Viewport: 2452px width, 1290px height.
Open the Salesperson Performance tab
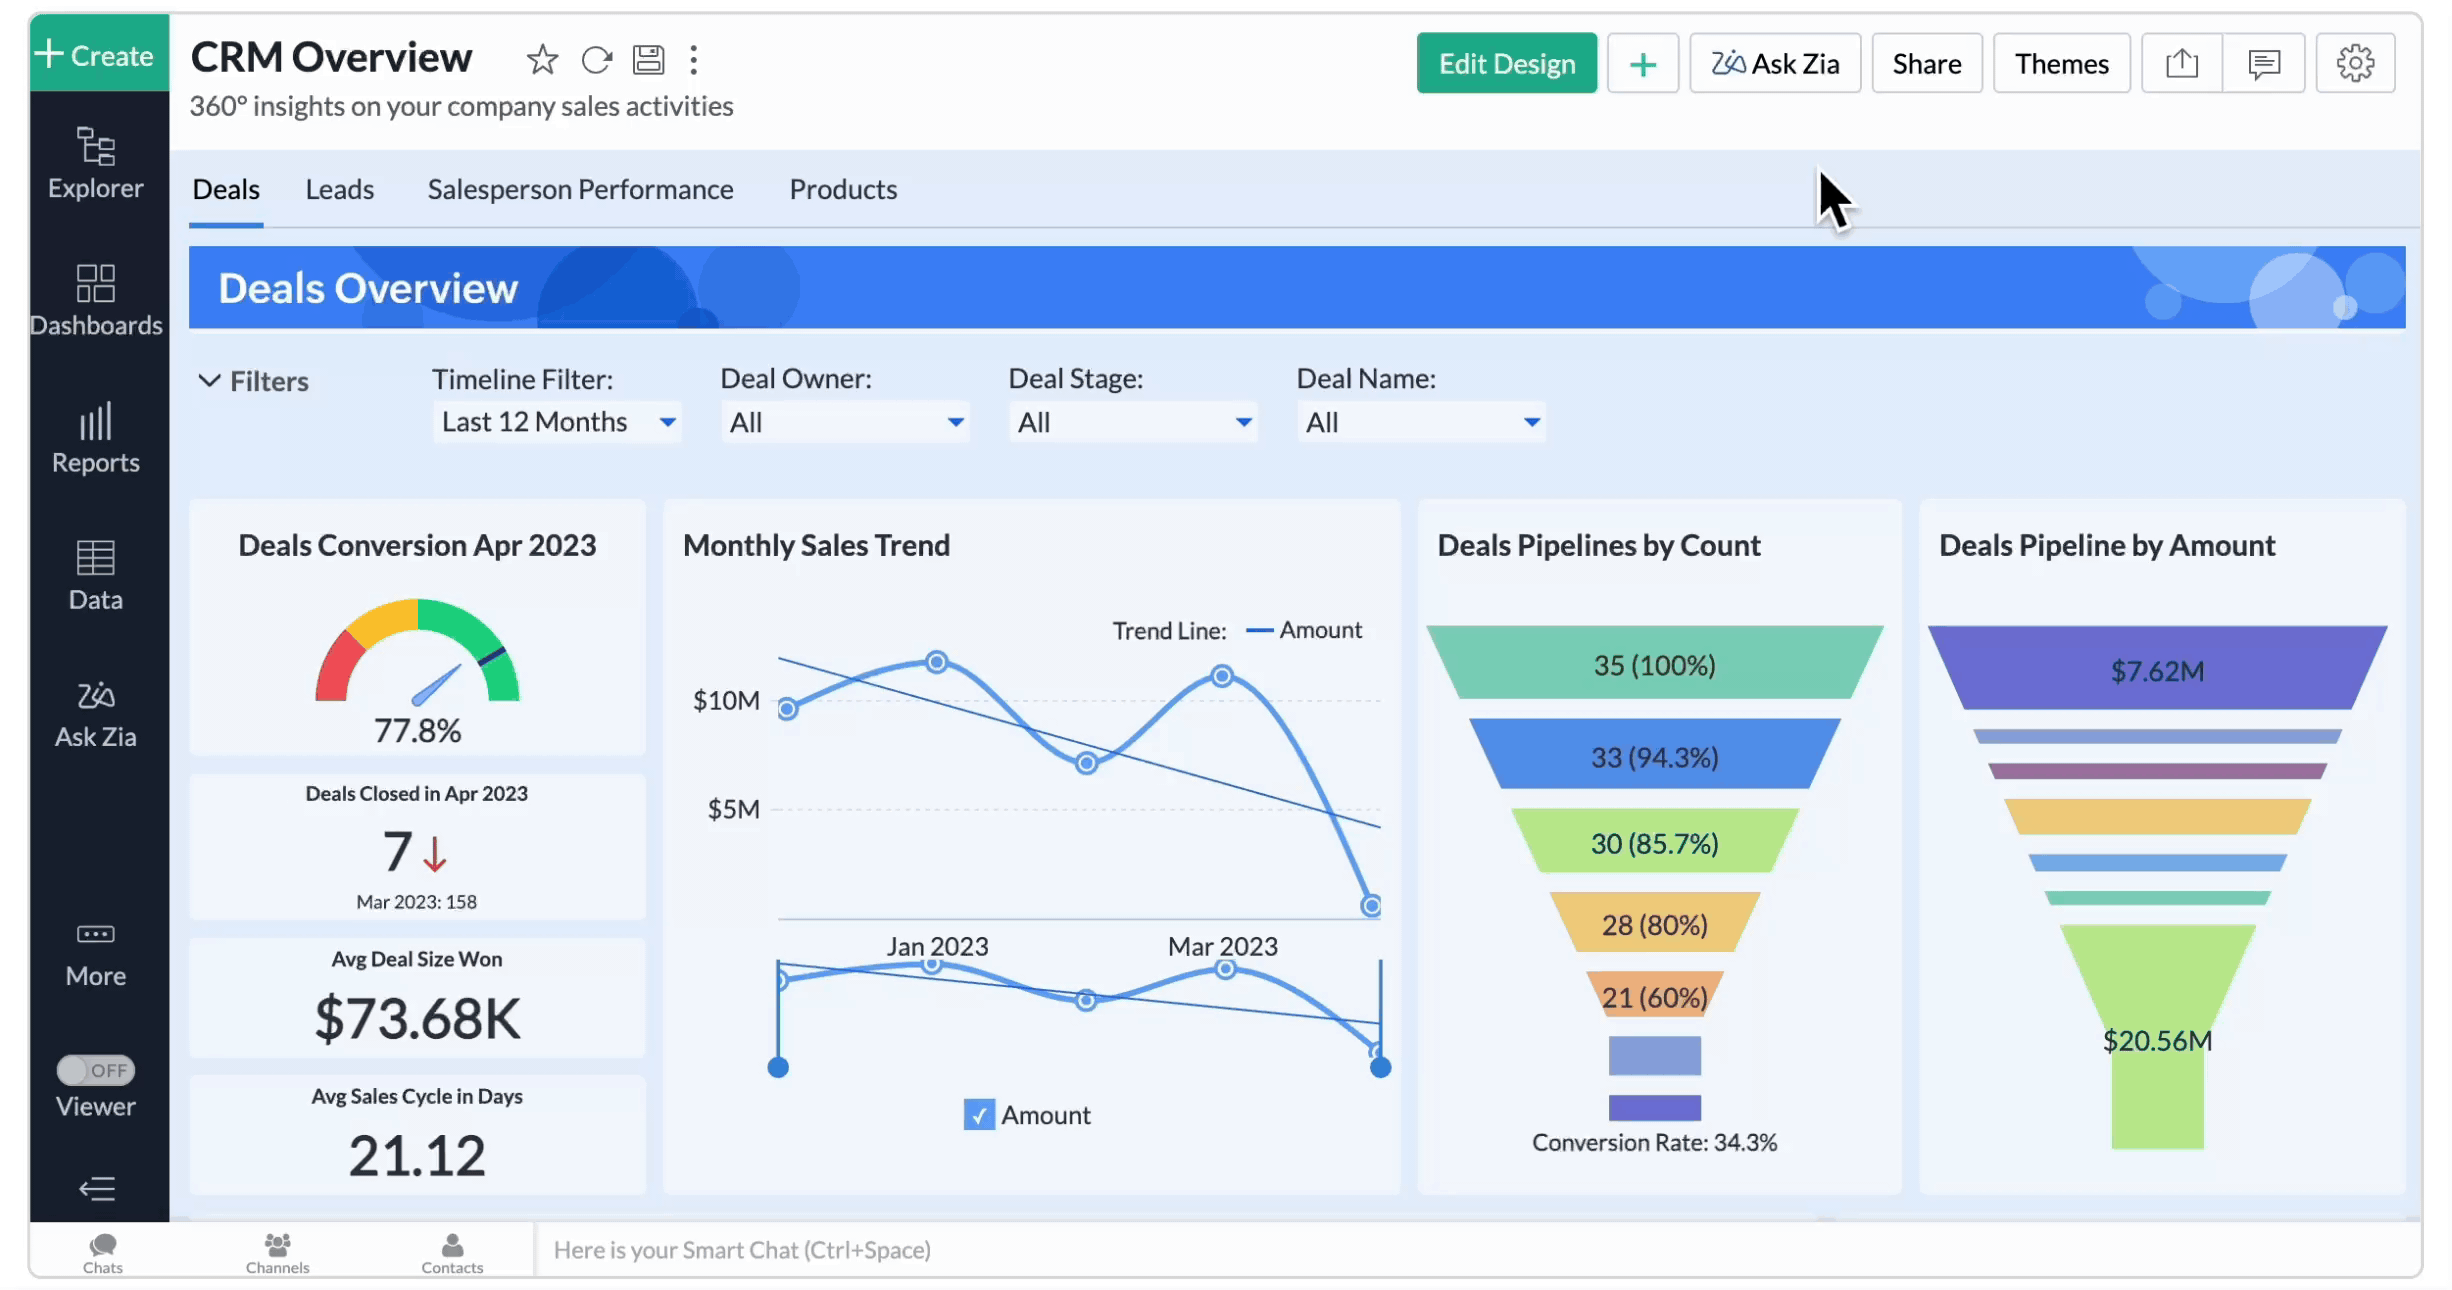coord(581,188)
